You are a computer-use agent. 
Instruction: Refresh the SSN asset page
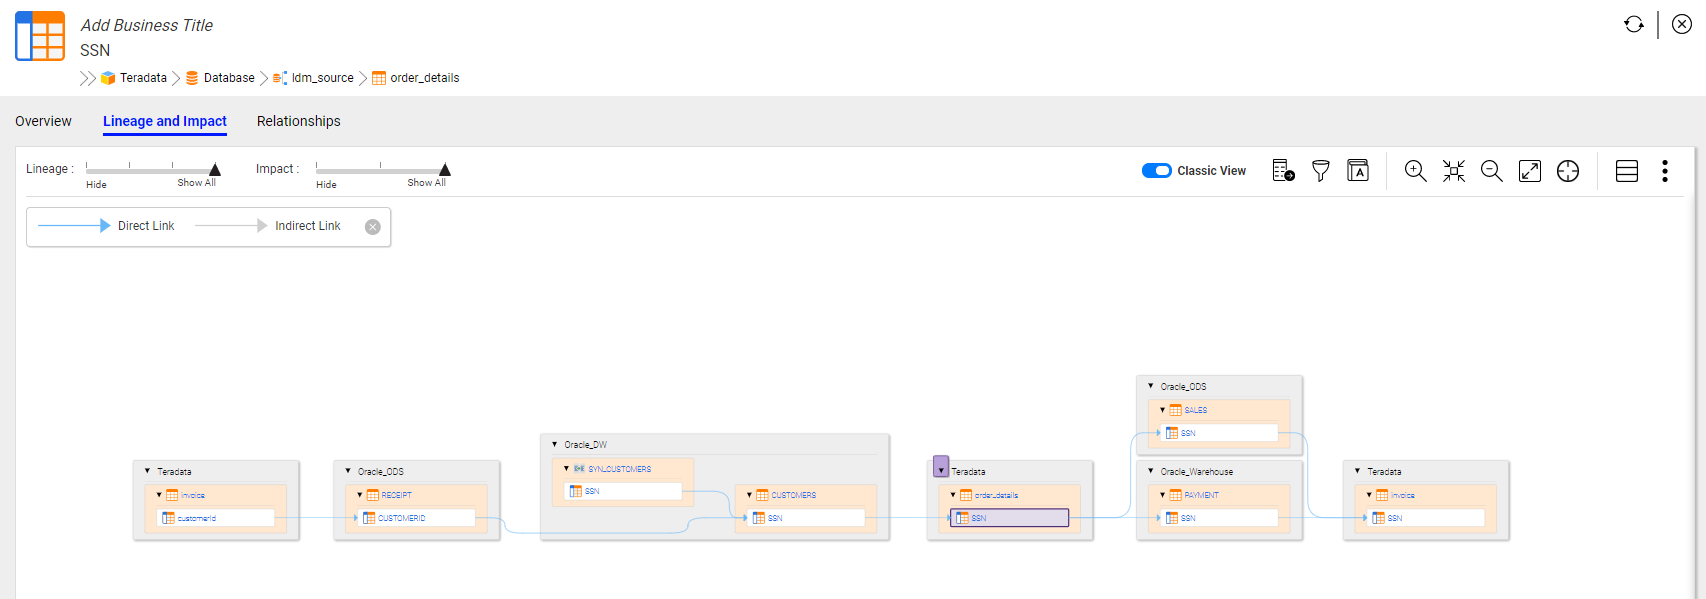click(x=1634, y=24)
